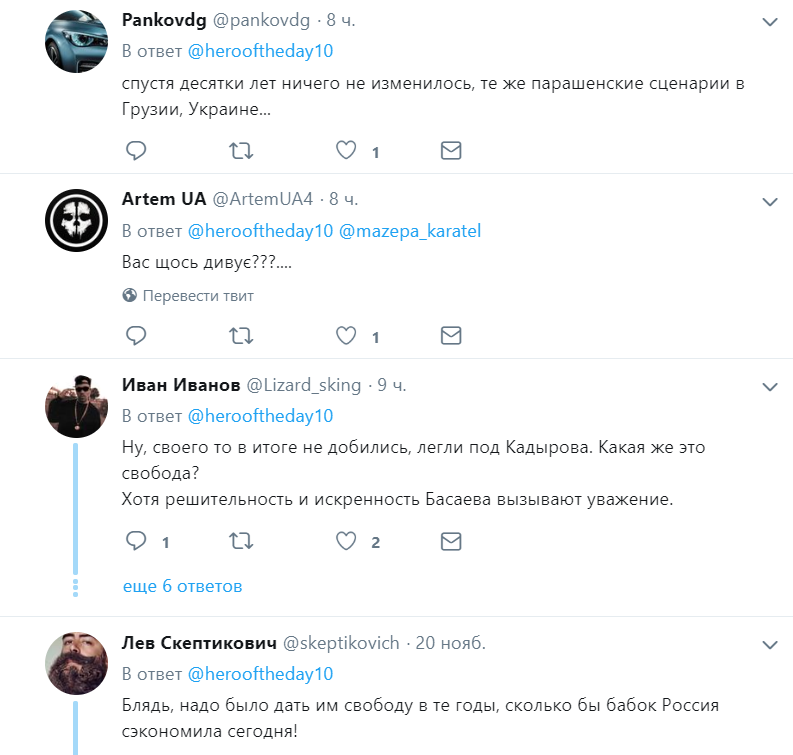Open the @mazepa_karatel mention link
This screenshot has width=793, height=755.
[410, 231]
